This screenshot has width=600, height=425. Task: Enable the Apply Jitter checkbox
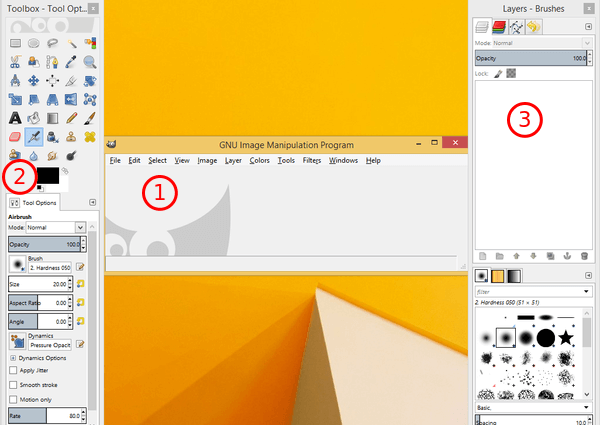(13, 370)
